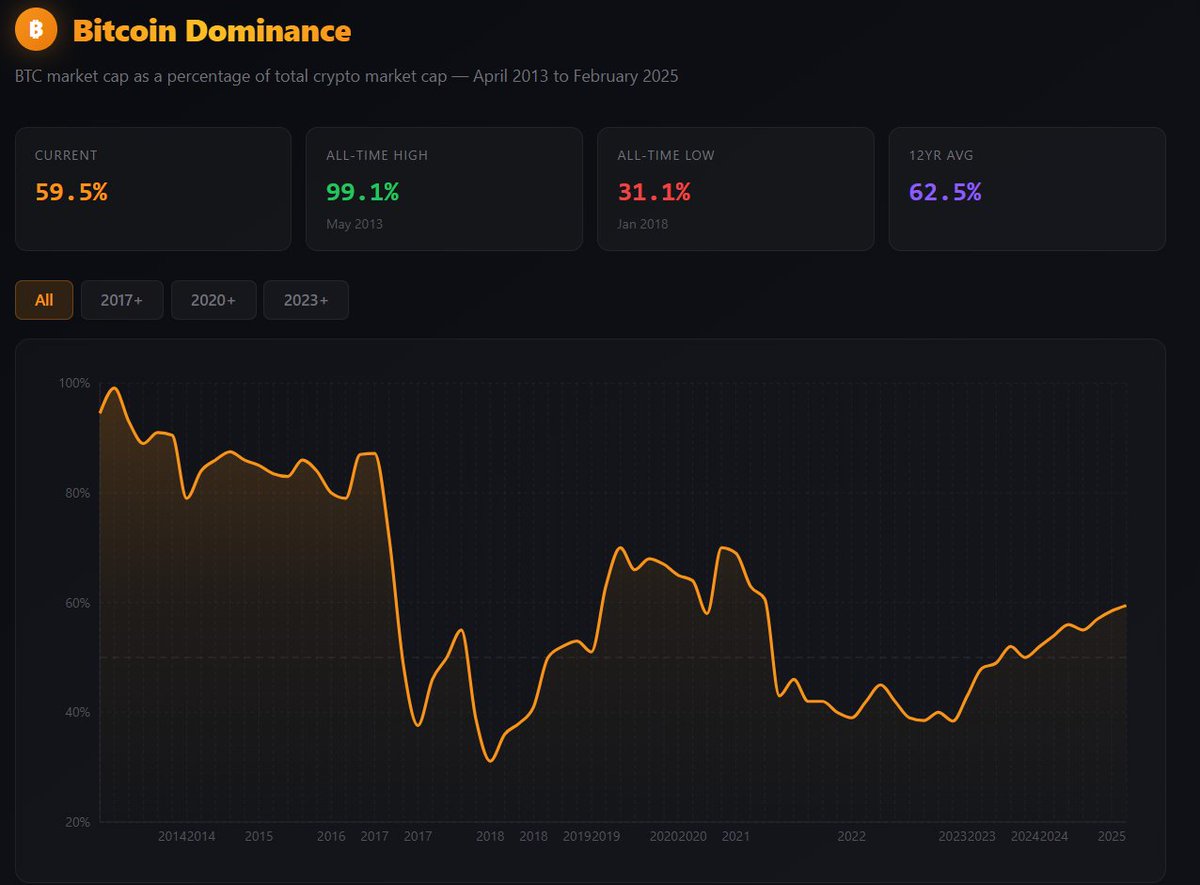Click the May 2013 date label
The image size is (1200, 885).
point(354,224)
